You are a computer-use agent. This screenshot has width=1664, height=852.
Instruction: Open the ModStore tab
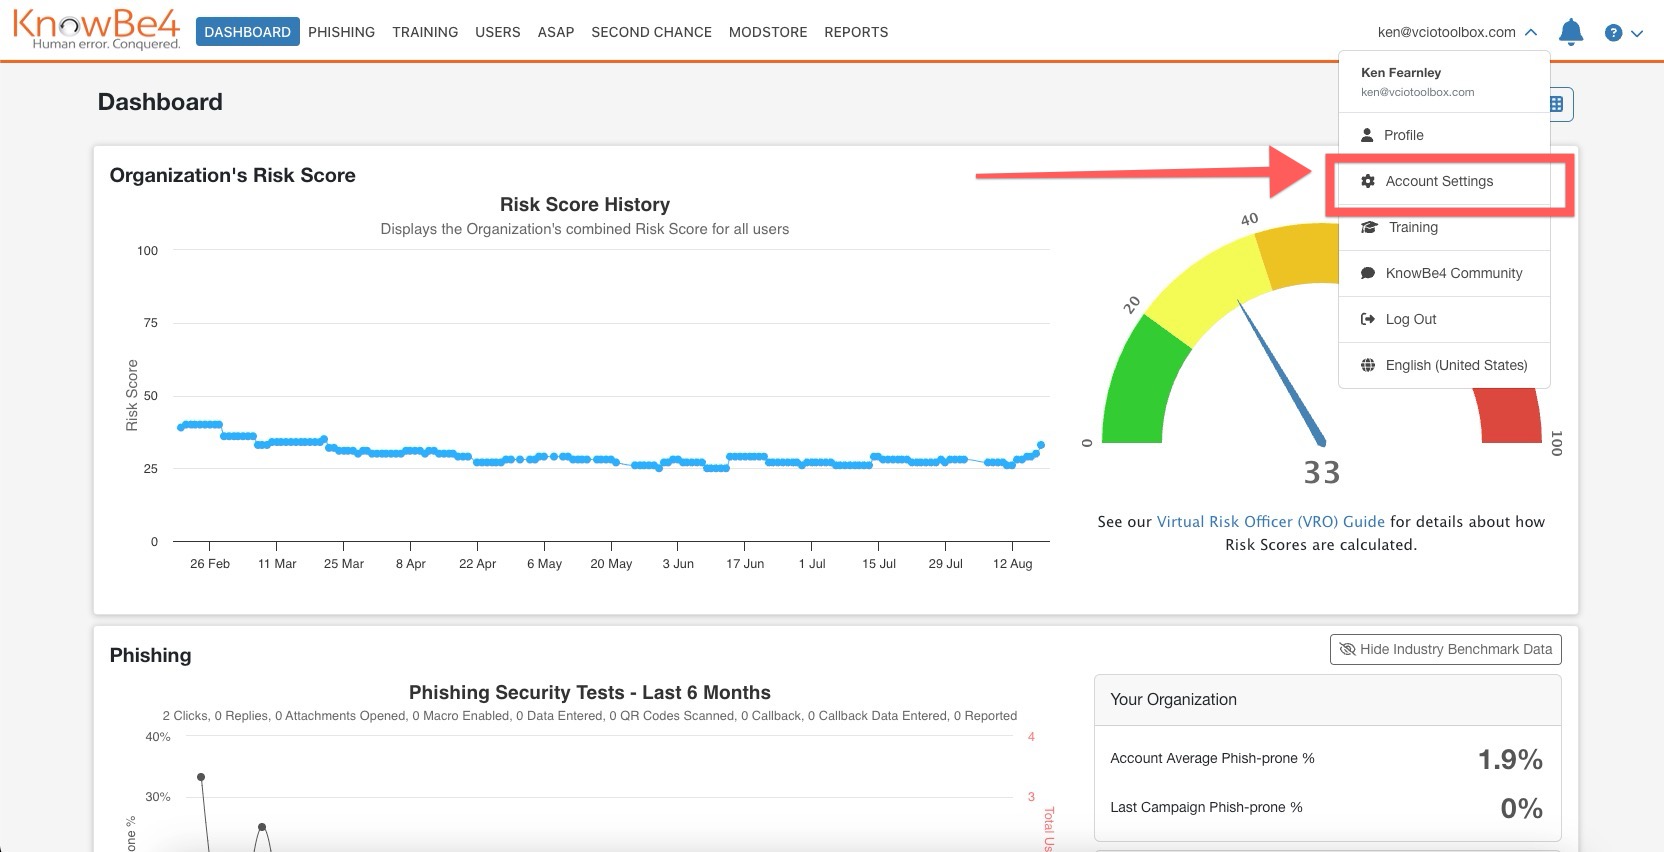(768, 32)
